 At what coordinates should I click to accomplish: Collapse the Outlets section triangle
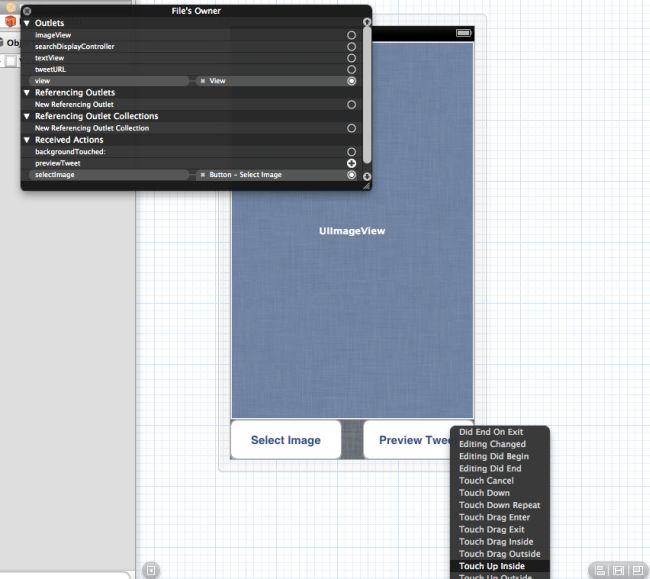click(x=27, y=23)
